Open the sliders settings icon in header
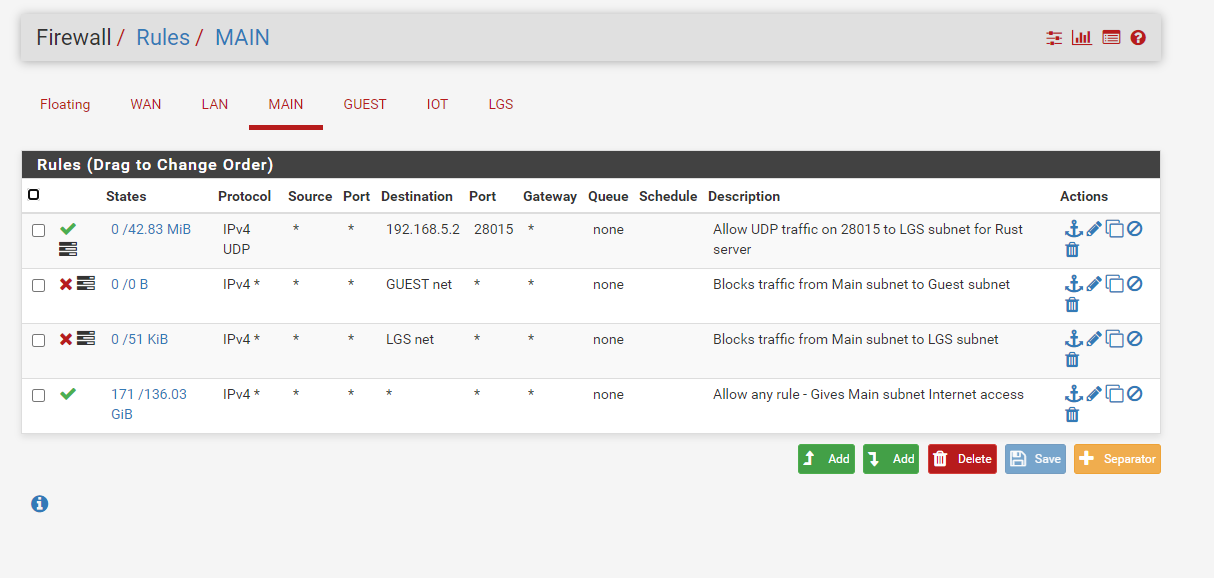 (x=1054, y=38)
